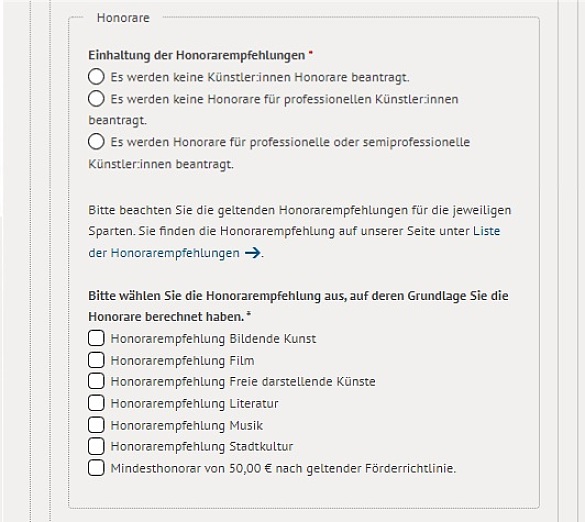Click the 'Honorarempfehlung Musik' label text
The image size is (585, 522).
tap(187, 425)
